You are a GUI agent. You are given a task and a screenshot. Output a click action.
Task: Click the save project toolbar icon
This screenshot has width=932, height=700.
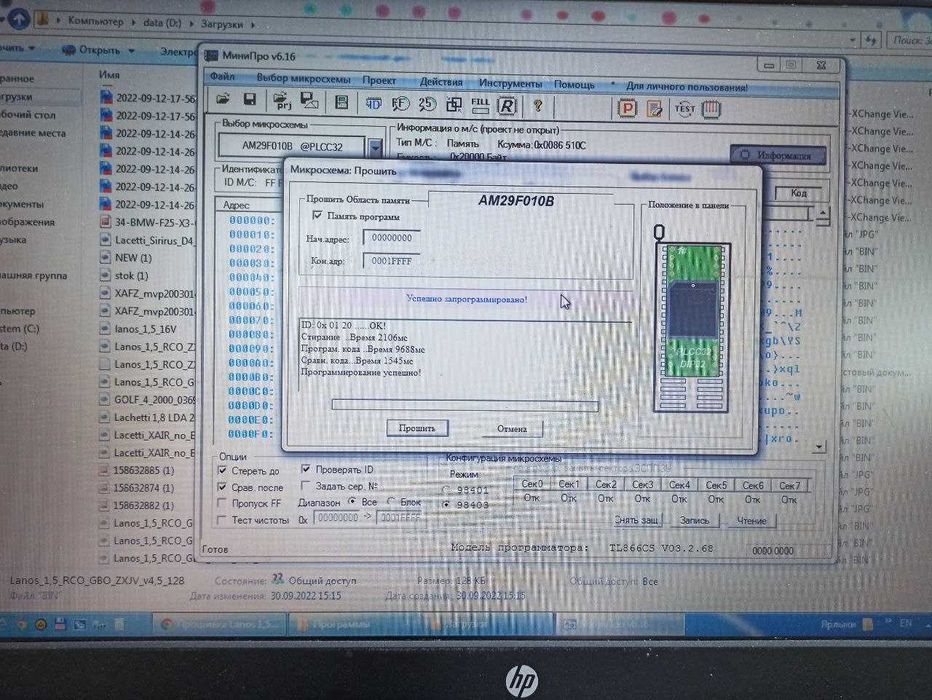click(309, 101)
